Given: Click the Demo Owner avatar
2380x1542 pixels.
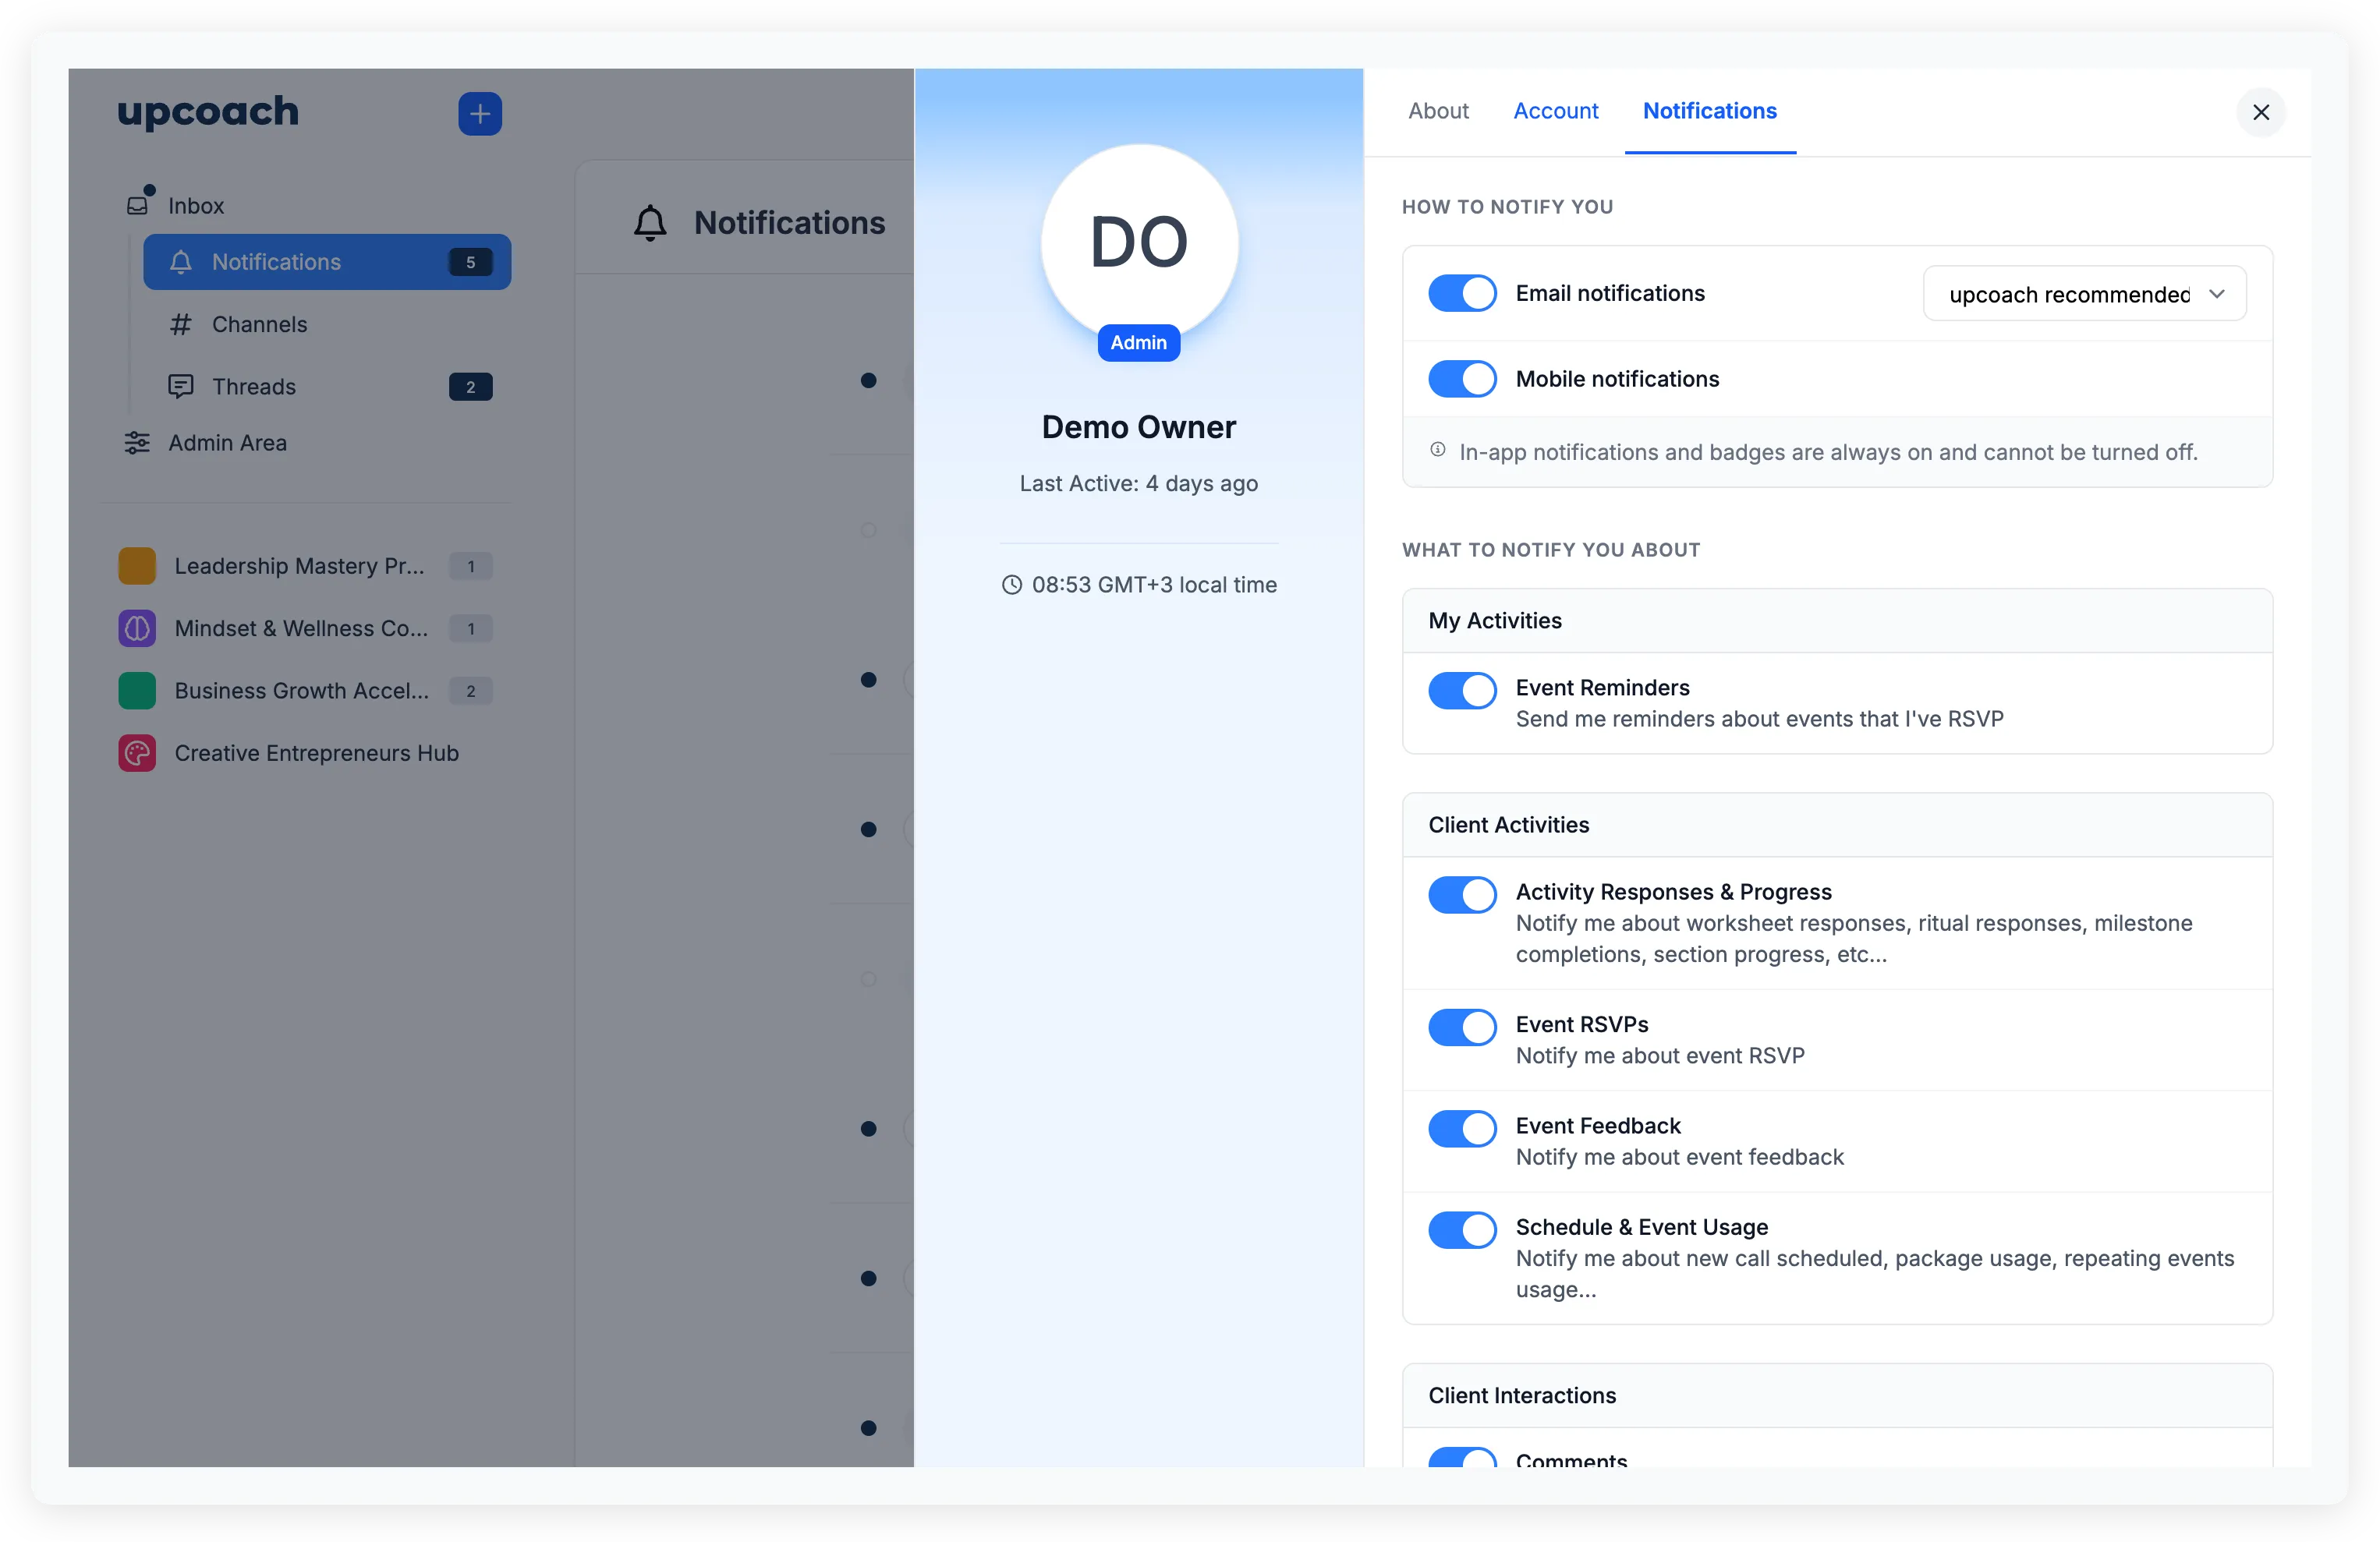Looking at the screenshot, I should tap(1138, 242).
